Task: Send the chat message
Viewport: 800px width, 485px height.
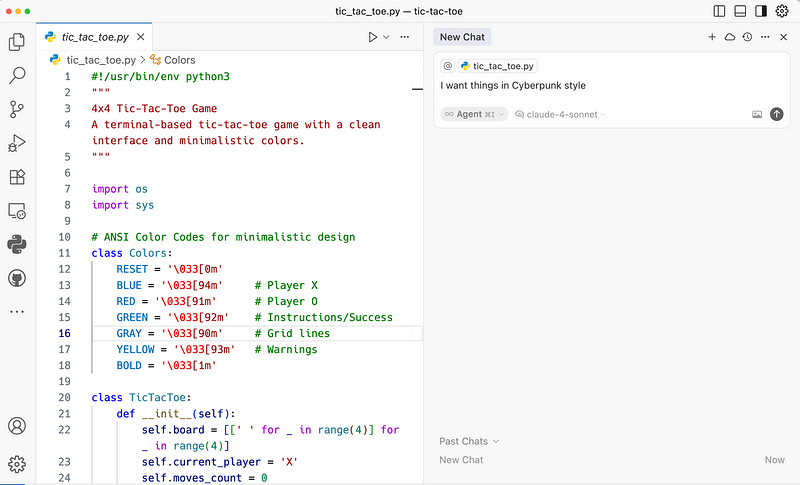Action: 777,114
